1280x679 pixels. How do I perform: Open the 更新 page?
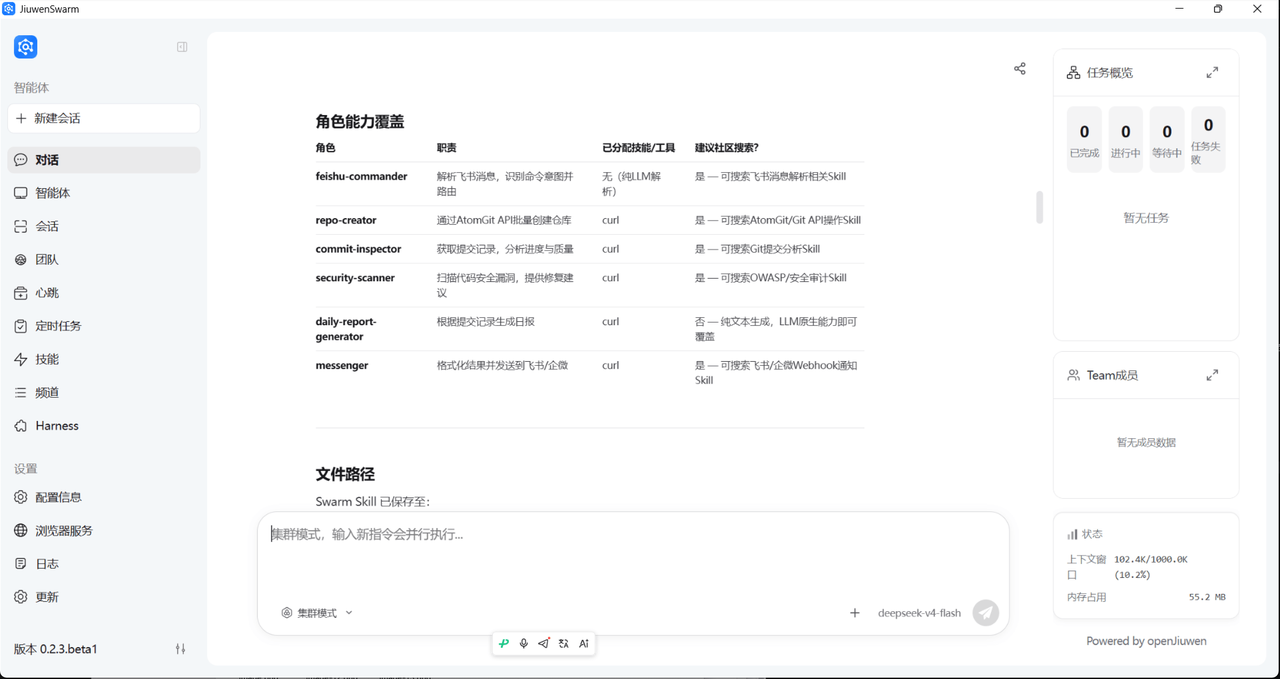[104, 597]
